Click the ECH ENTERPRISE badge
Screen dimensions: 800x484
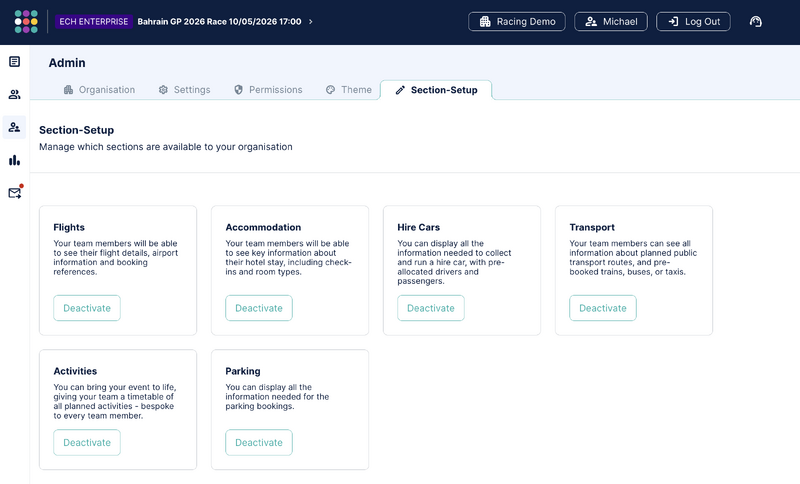[94, 21]
